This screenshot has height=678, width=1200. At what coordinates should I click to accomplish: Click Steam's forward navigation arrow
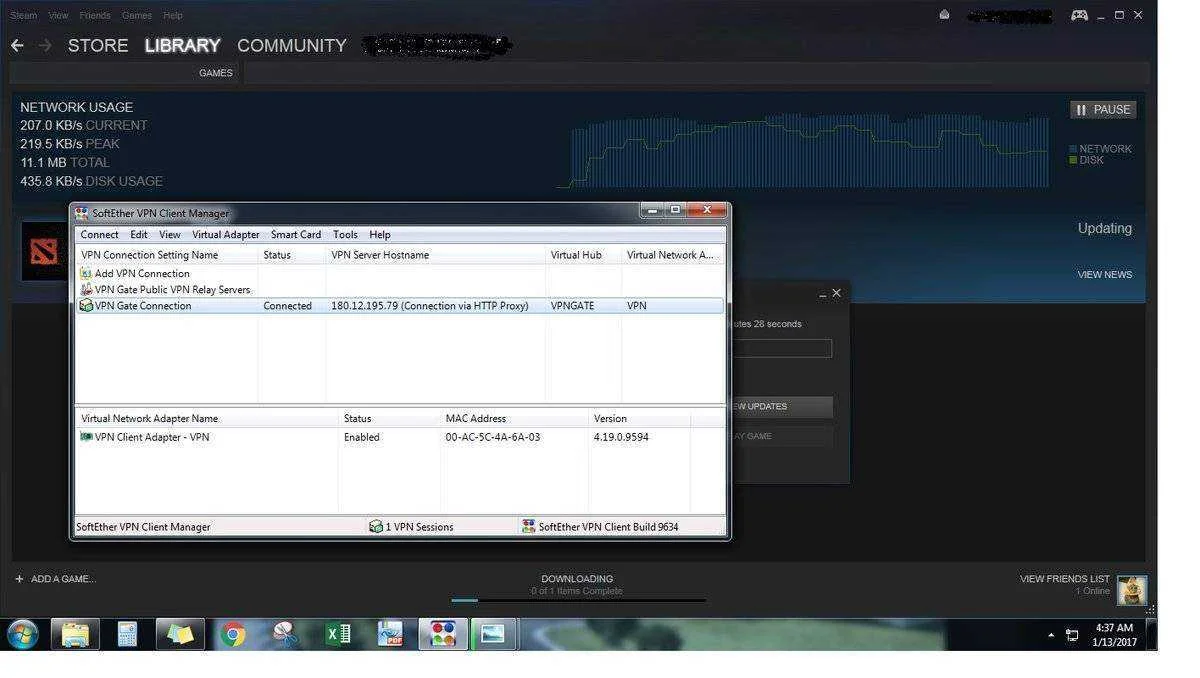point(45,46)
